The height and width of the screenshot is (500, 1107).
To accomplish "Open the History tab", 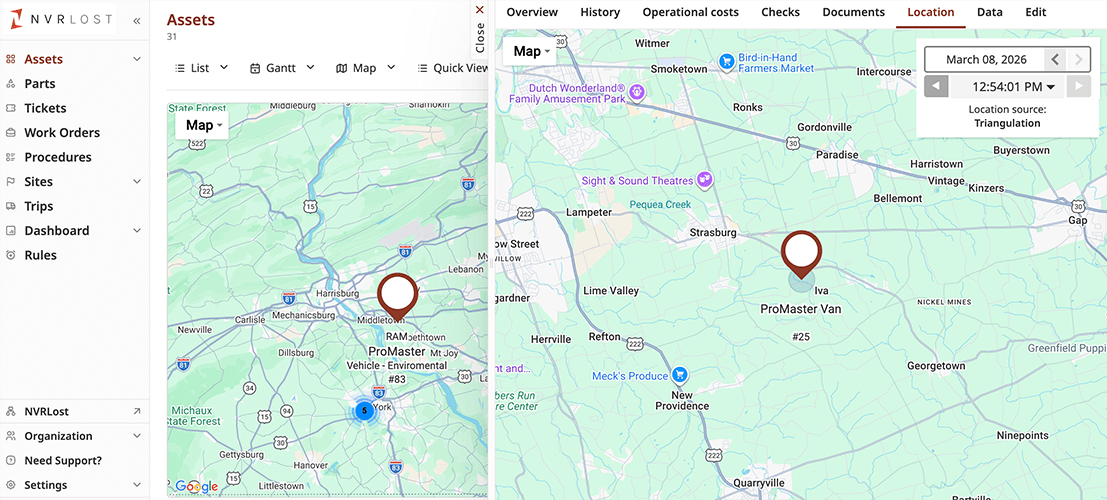I will [x=600, y=12].
